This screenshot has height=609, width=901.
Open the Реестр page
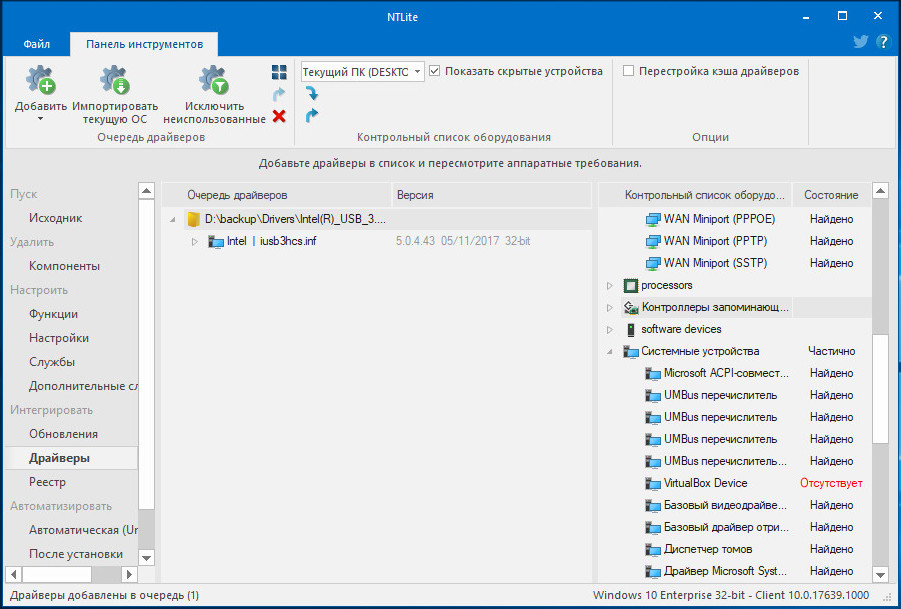coord(48,482)
